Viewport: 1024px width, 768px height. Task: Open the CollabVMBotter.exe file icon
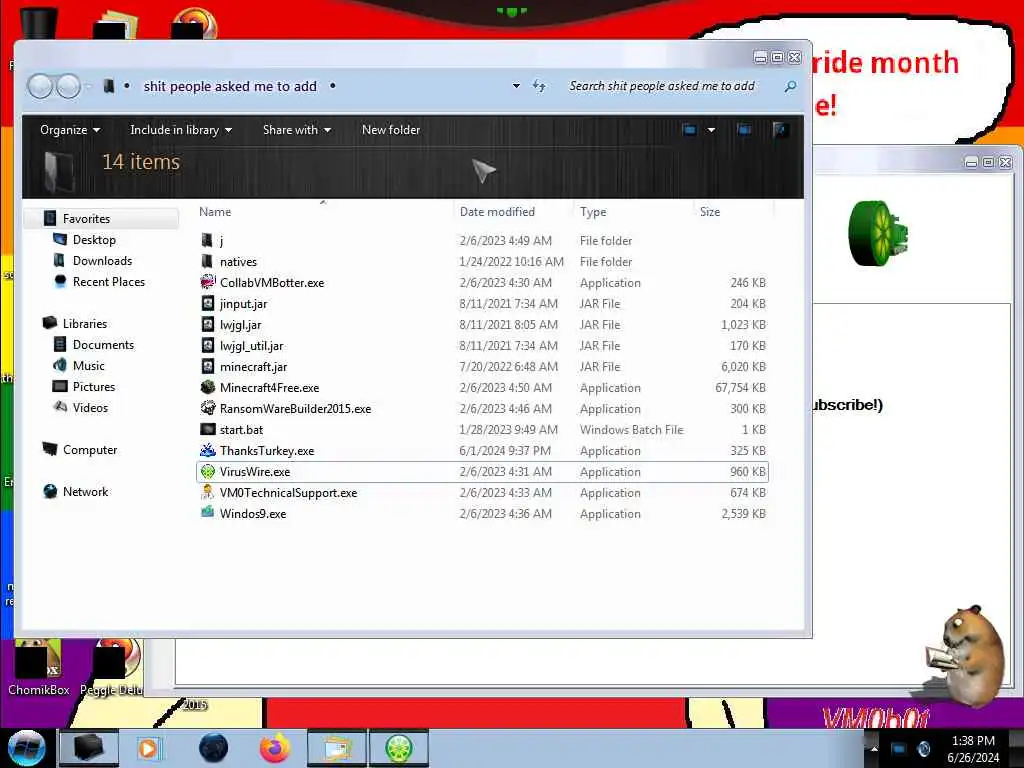(x=208, y=282)
